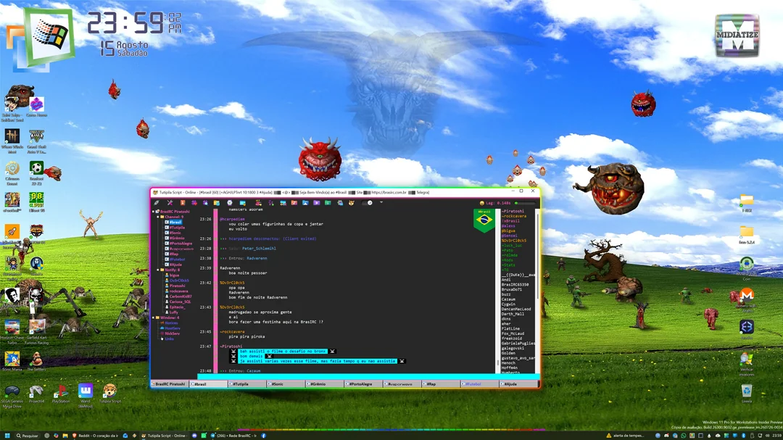The width and height of the screenshot is (783, 440).
Task: Select #Grêmio channel in the tree
Action: 177,238
